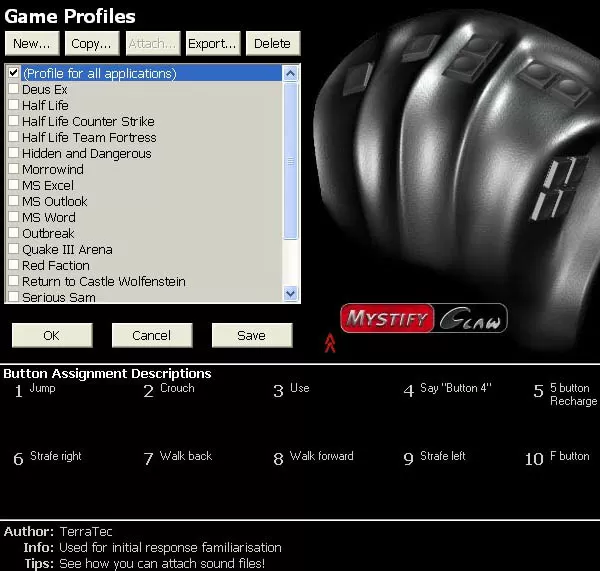Select Return to Castle Wolfenstein name
The height and width of the screenshot is (571, 600).
point(104,282)
